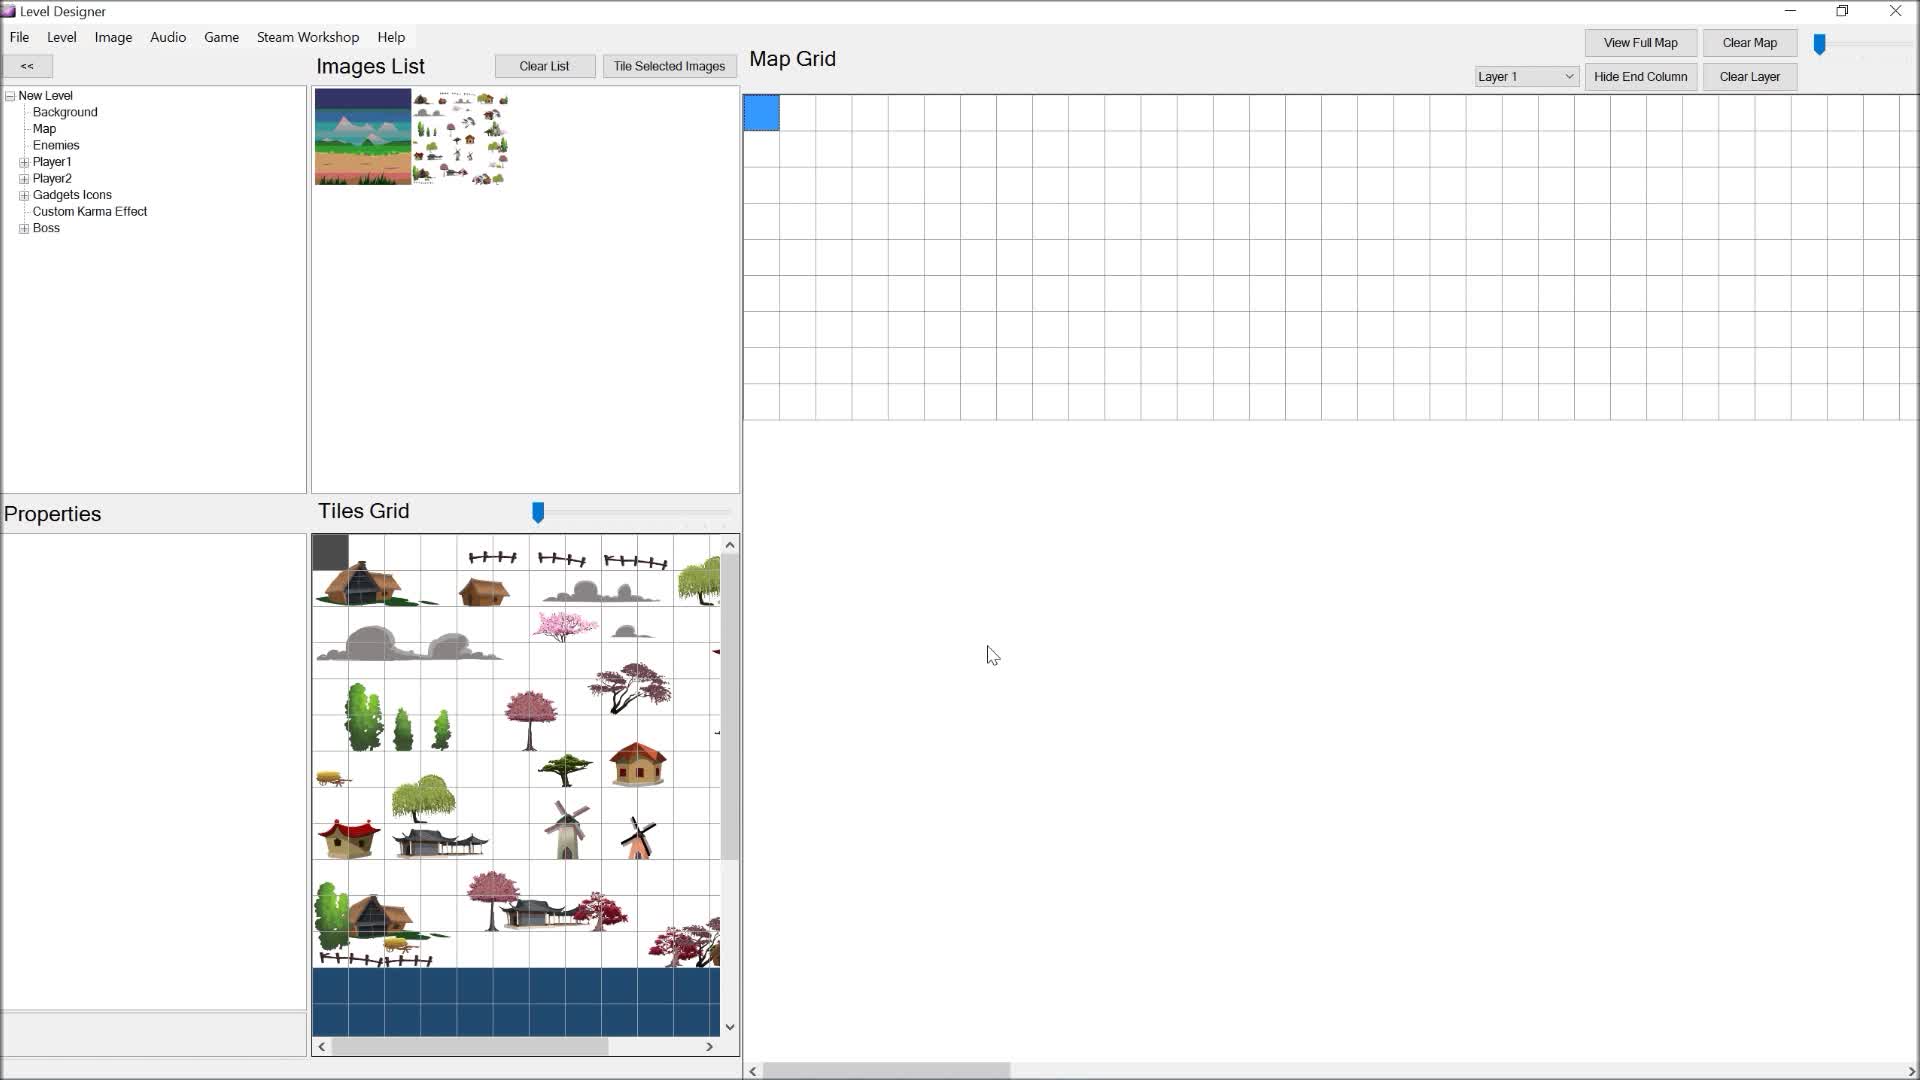
Task: Open the Steam Workshop menu
Action: click(307, 37)
